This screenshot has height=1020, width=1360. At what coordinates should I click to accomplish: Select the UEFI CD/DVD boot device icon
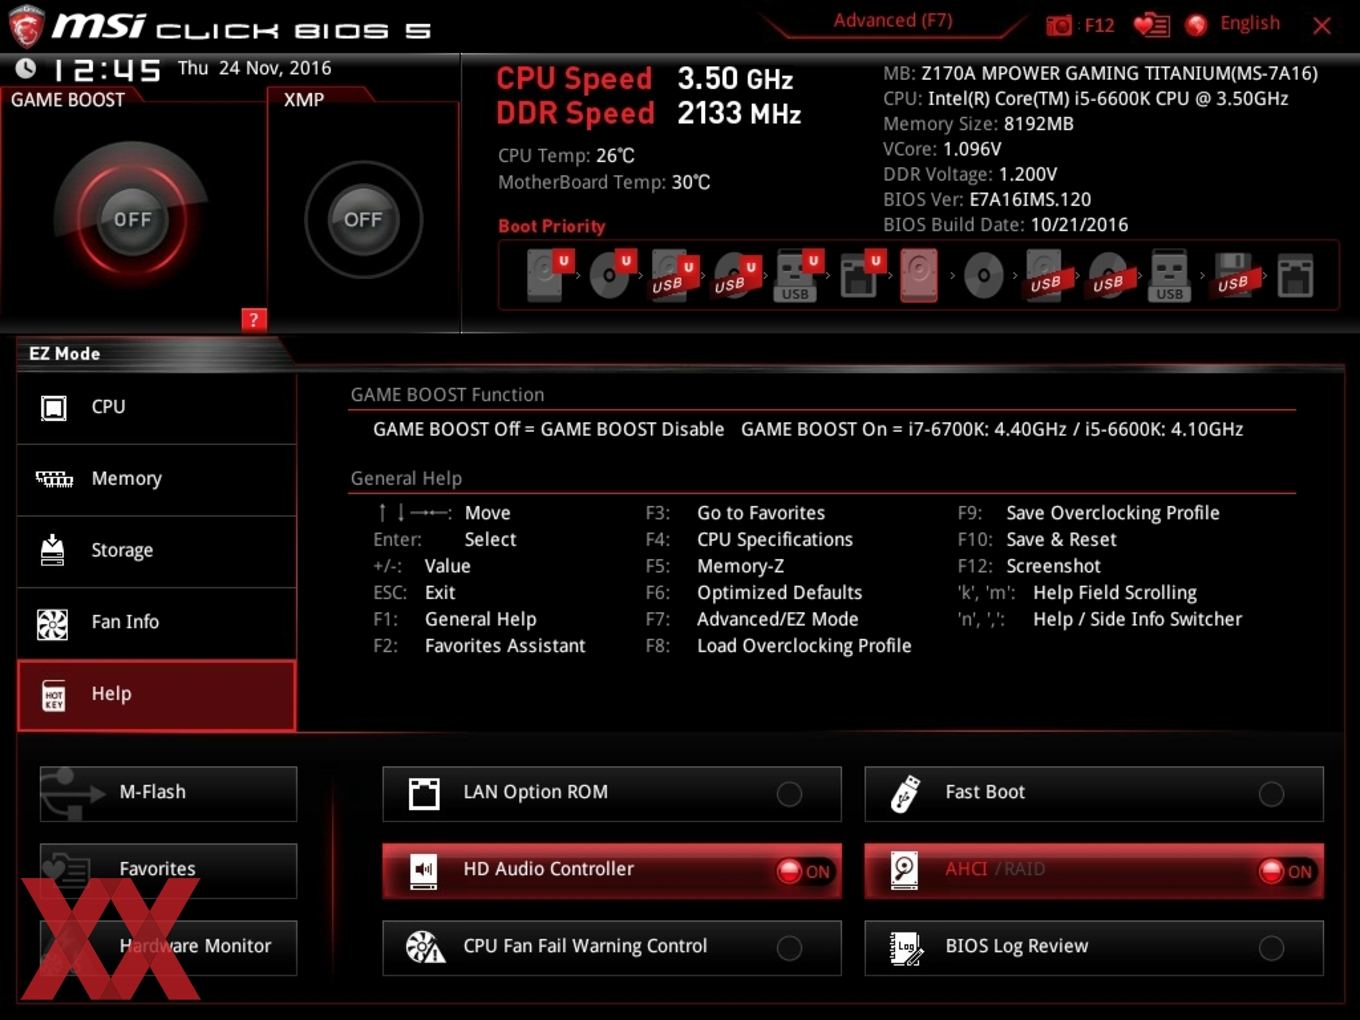[610, 275]
